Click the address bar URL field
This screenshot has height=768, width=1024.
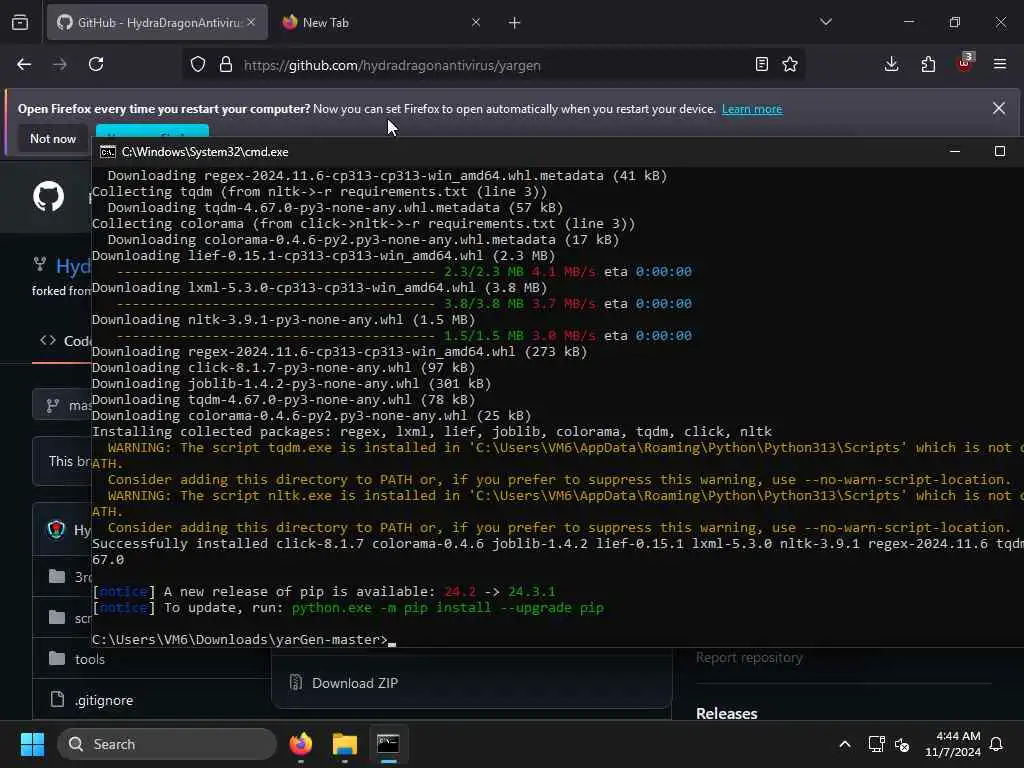493,65
